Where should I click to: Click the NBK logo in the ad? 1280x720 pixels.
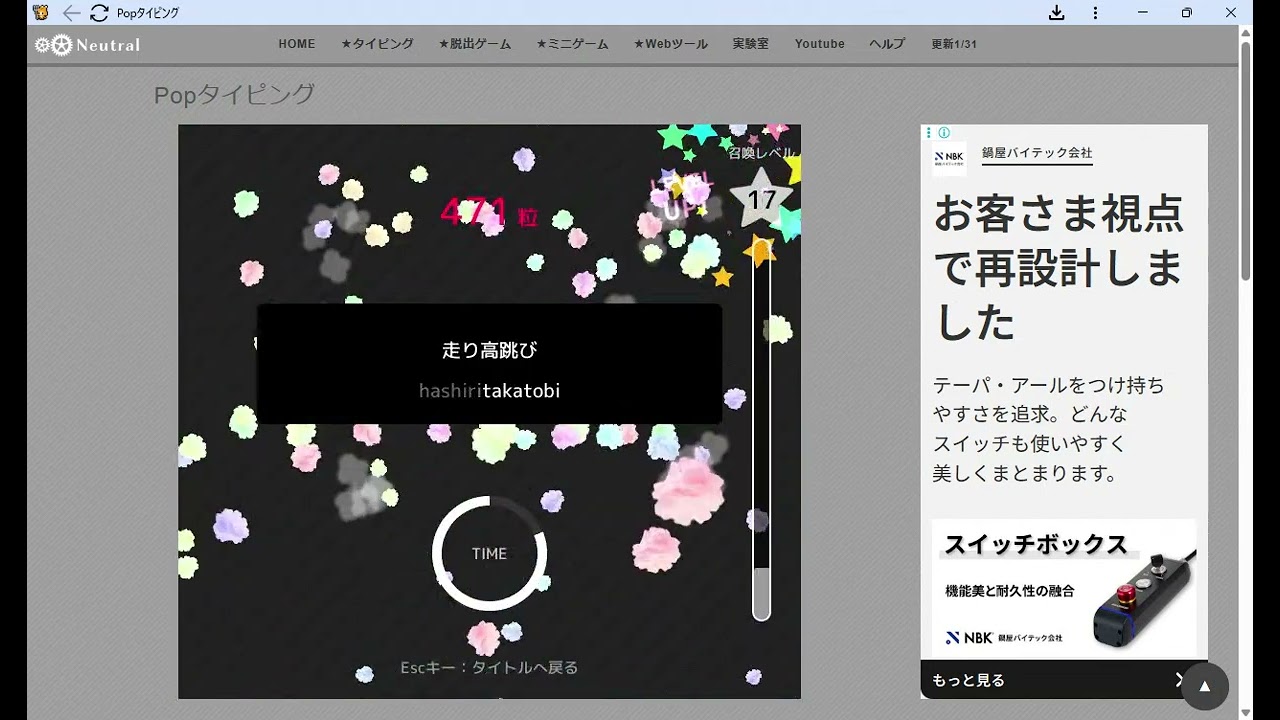pos(949,158)
